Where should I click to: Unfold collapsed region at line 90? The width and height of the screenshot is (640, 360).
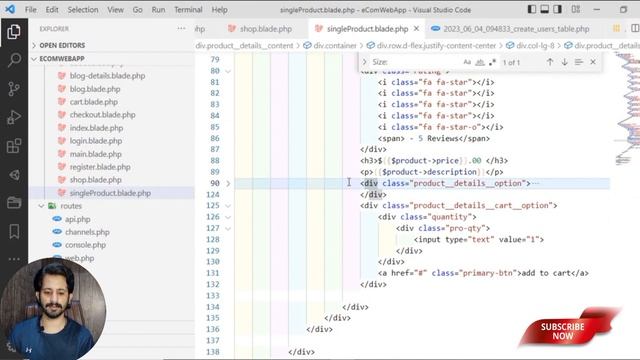[x=228, y=183]
